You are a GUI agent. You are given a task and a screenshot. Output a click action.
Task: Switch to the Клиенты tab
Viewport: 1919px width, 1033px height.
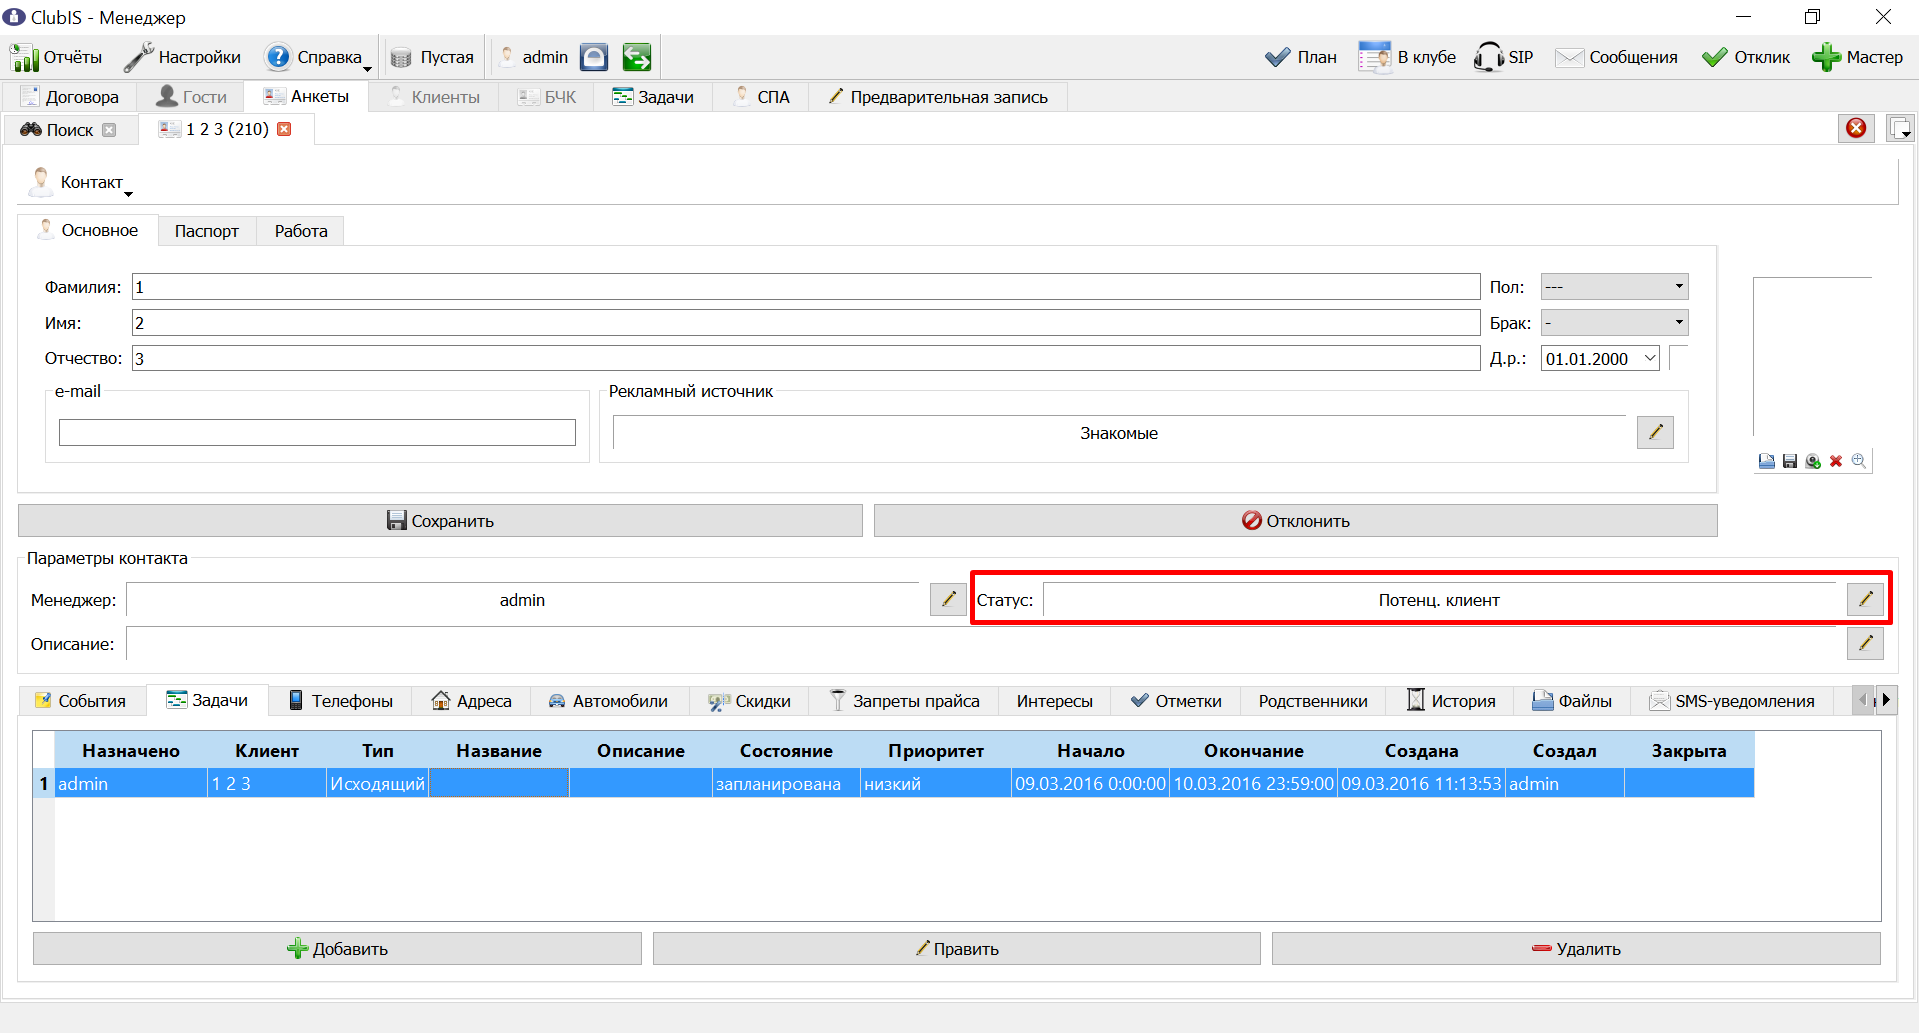click(x=435, y=97)
